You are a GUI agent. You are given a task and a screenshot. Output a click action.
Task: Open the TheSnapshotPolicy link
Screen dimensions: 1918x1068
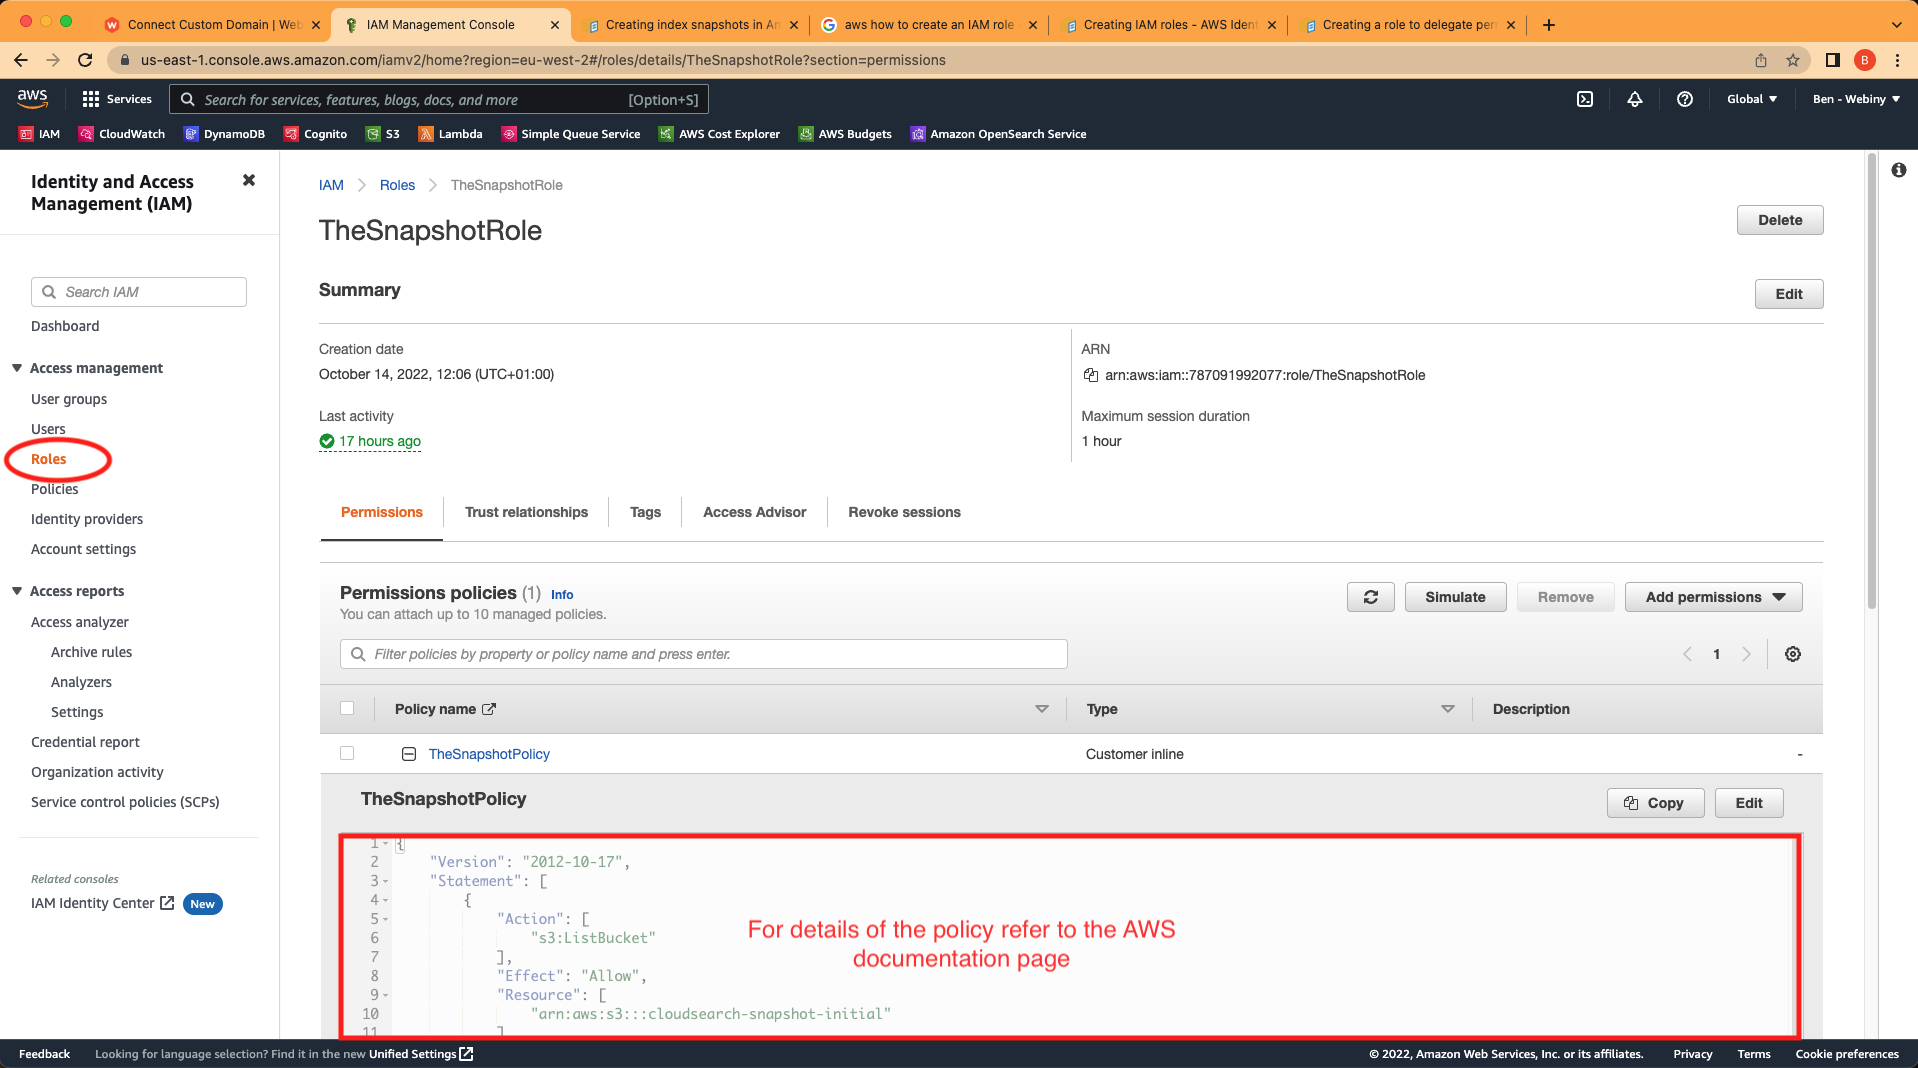(488, 753)
